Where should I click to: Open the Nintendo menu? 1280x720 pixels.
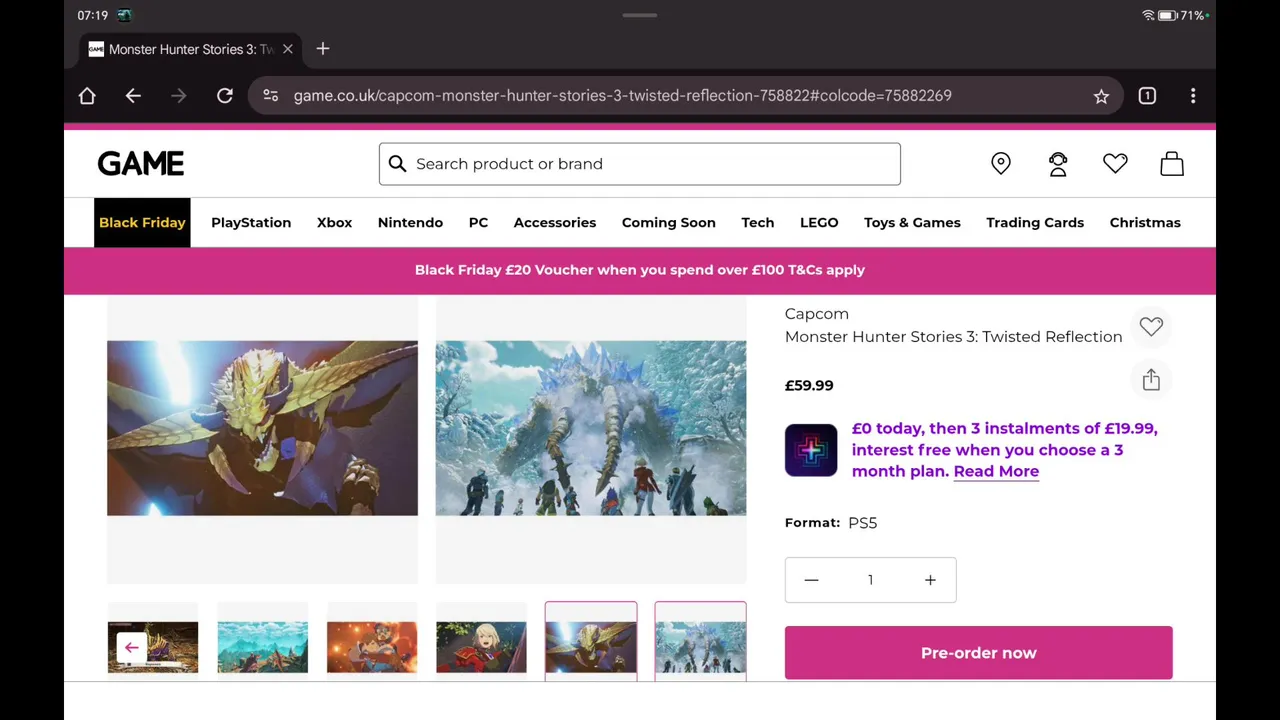(410, 222)
